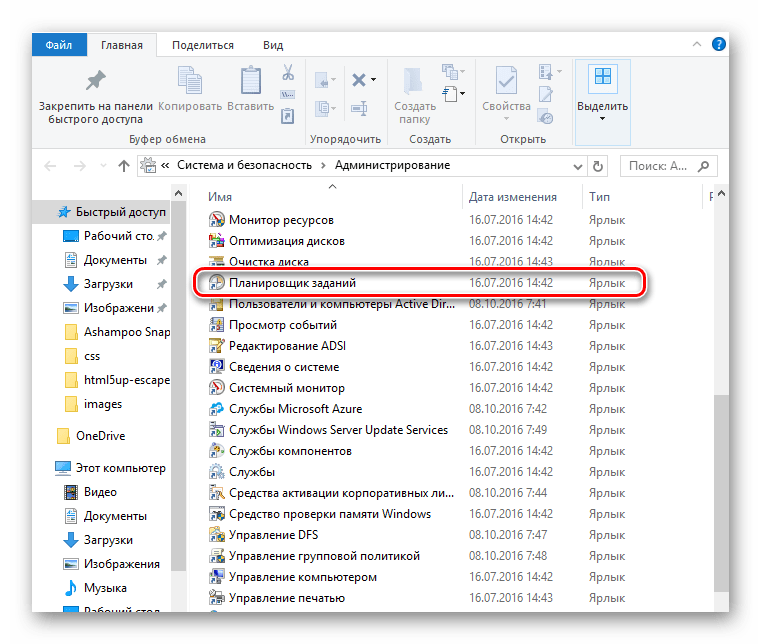761x644 pixels.
Task: Click the file list vertical scrollbar thumb
Action: (721, 493)
